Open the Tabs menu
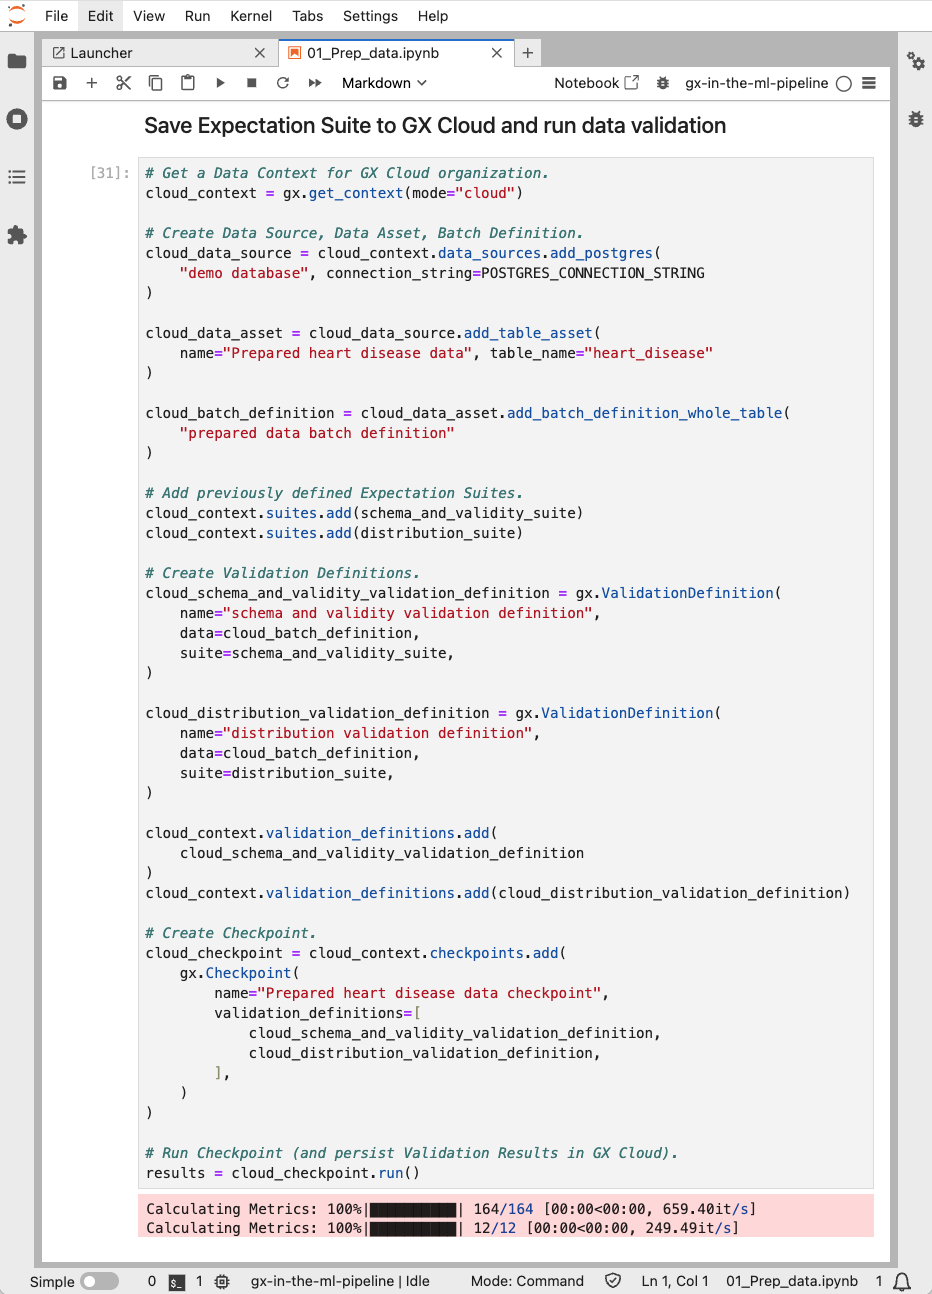Screen dimensions: 932x1294 (x=308, y=16)
